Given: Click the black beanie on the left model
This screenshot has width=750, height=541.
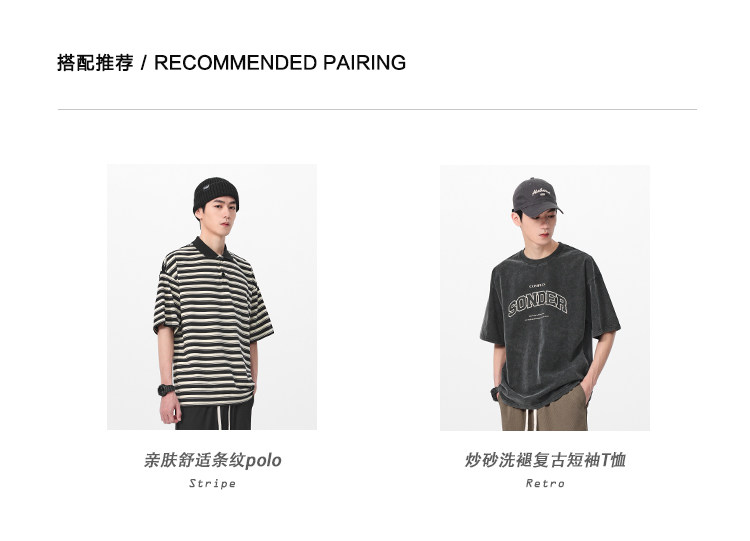Looking at the screenshot, I should click(x=216, y=192).
